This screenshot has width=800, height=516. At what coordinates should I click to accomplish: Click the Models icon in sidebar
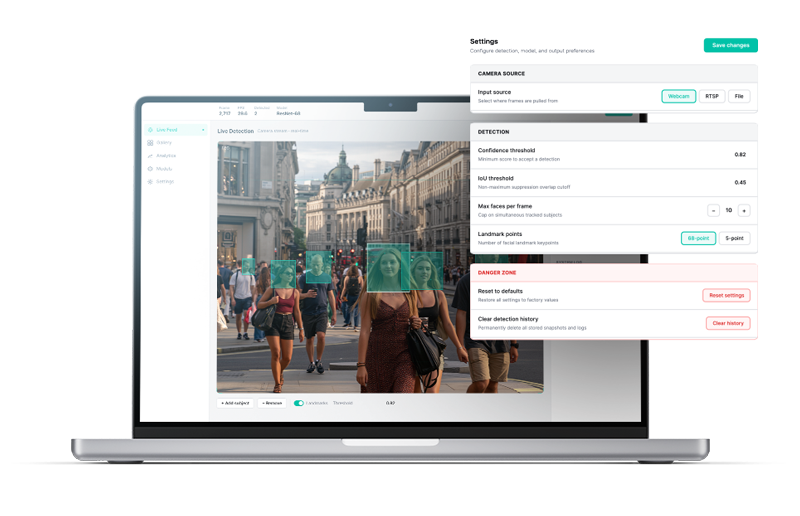pos(150,169)
